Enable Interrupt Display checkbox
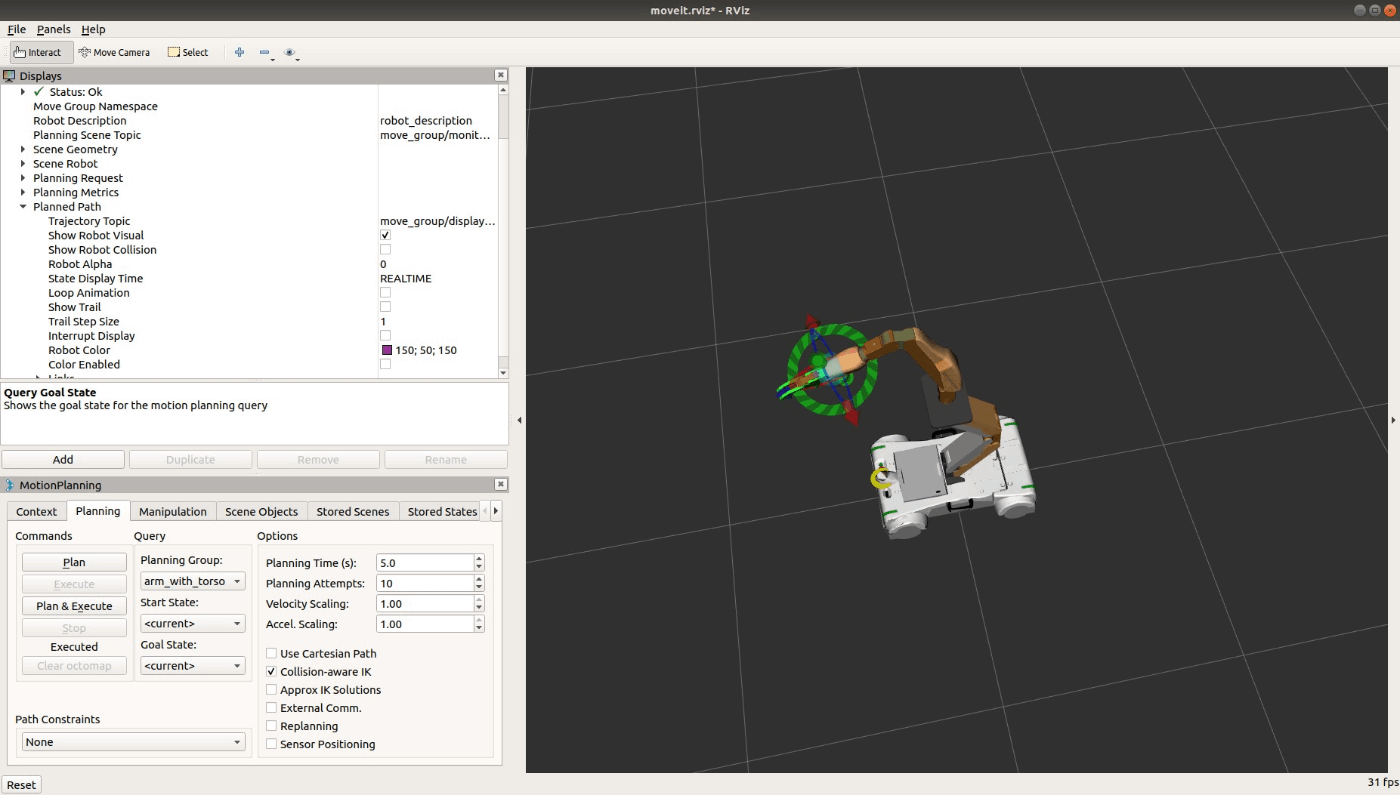The width and height of the screenshot is (1400, 795). [x=385, y=336]
